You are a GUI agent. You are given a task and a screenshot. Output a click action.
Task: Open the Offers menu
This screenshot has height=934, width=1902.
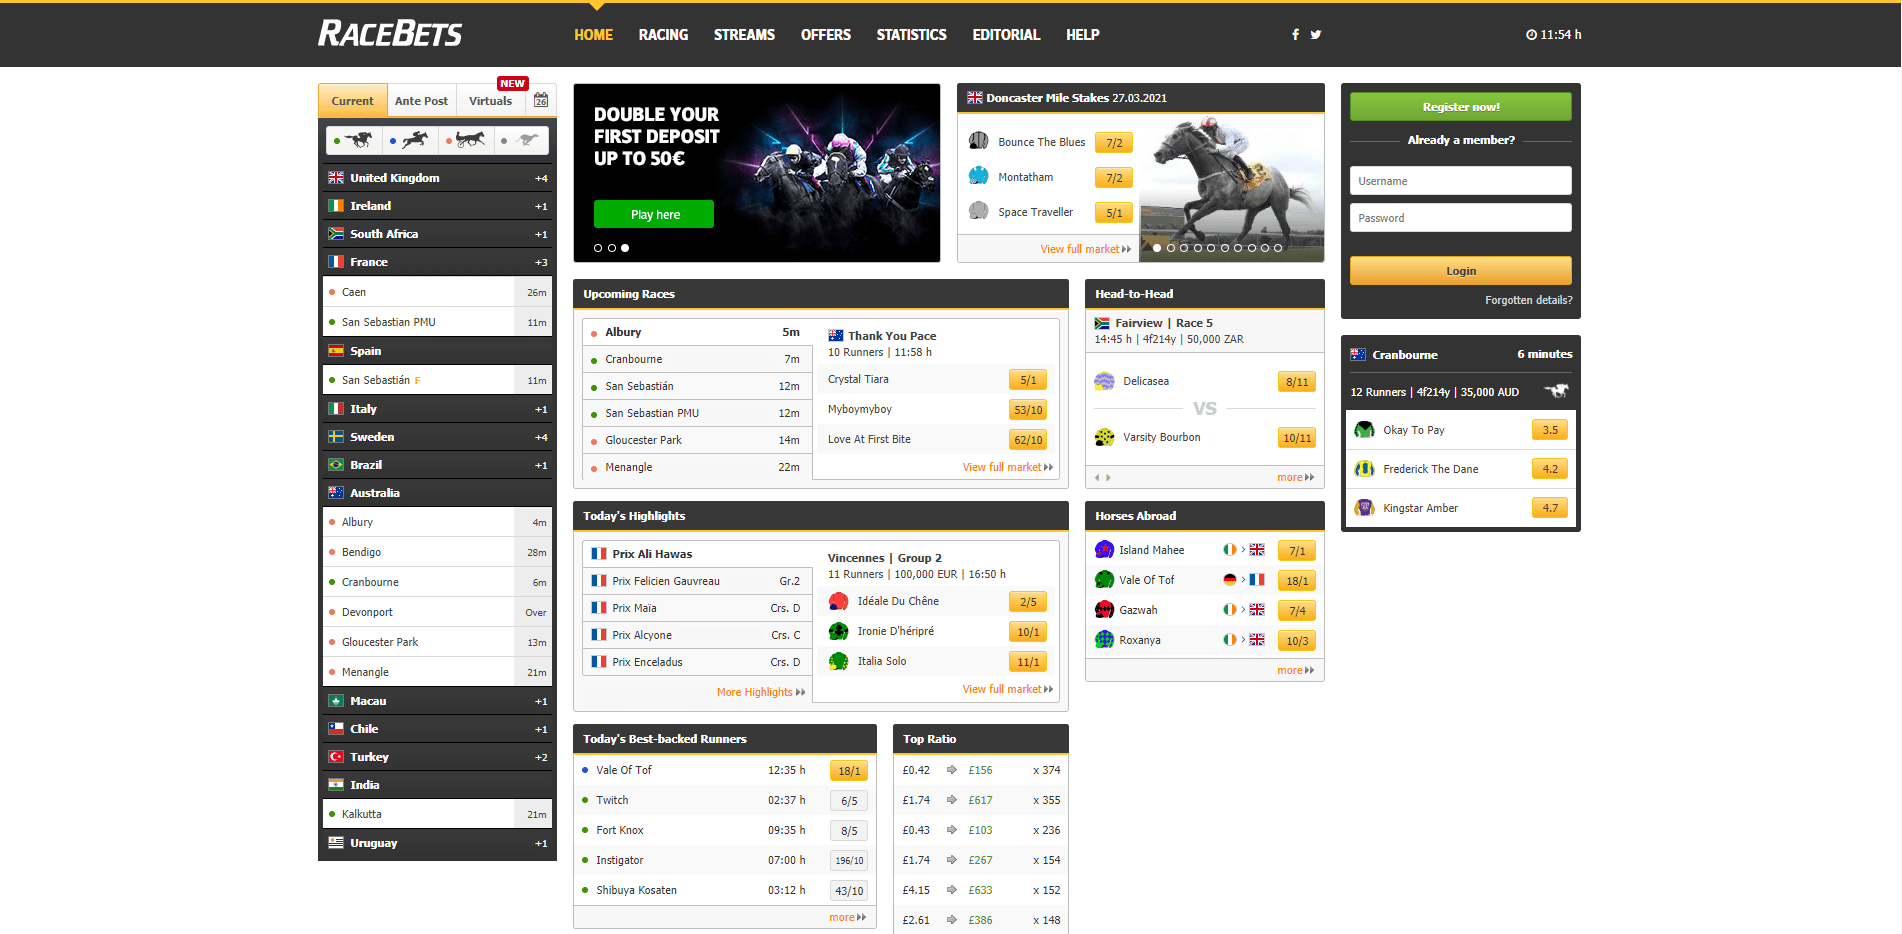(826, 35)
